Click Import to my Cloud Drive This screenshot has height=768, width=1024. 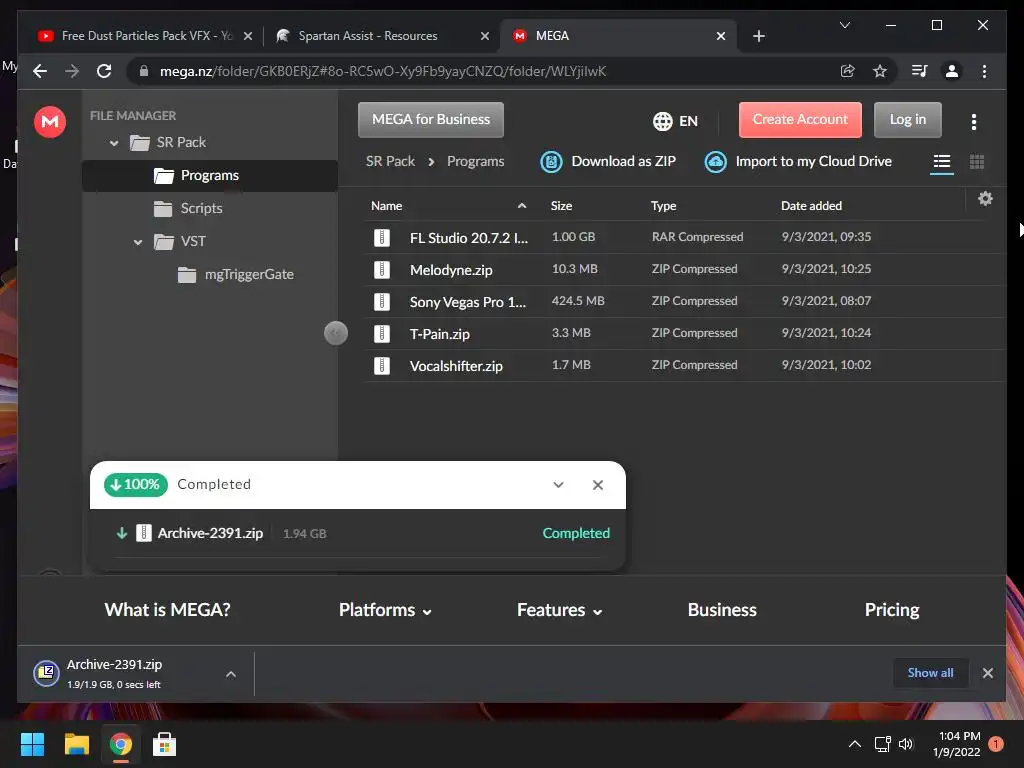(x=814, y=161)
